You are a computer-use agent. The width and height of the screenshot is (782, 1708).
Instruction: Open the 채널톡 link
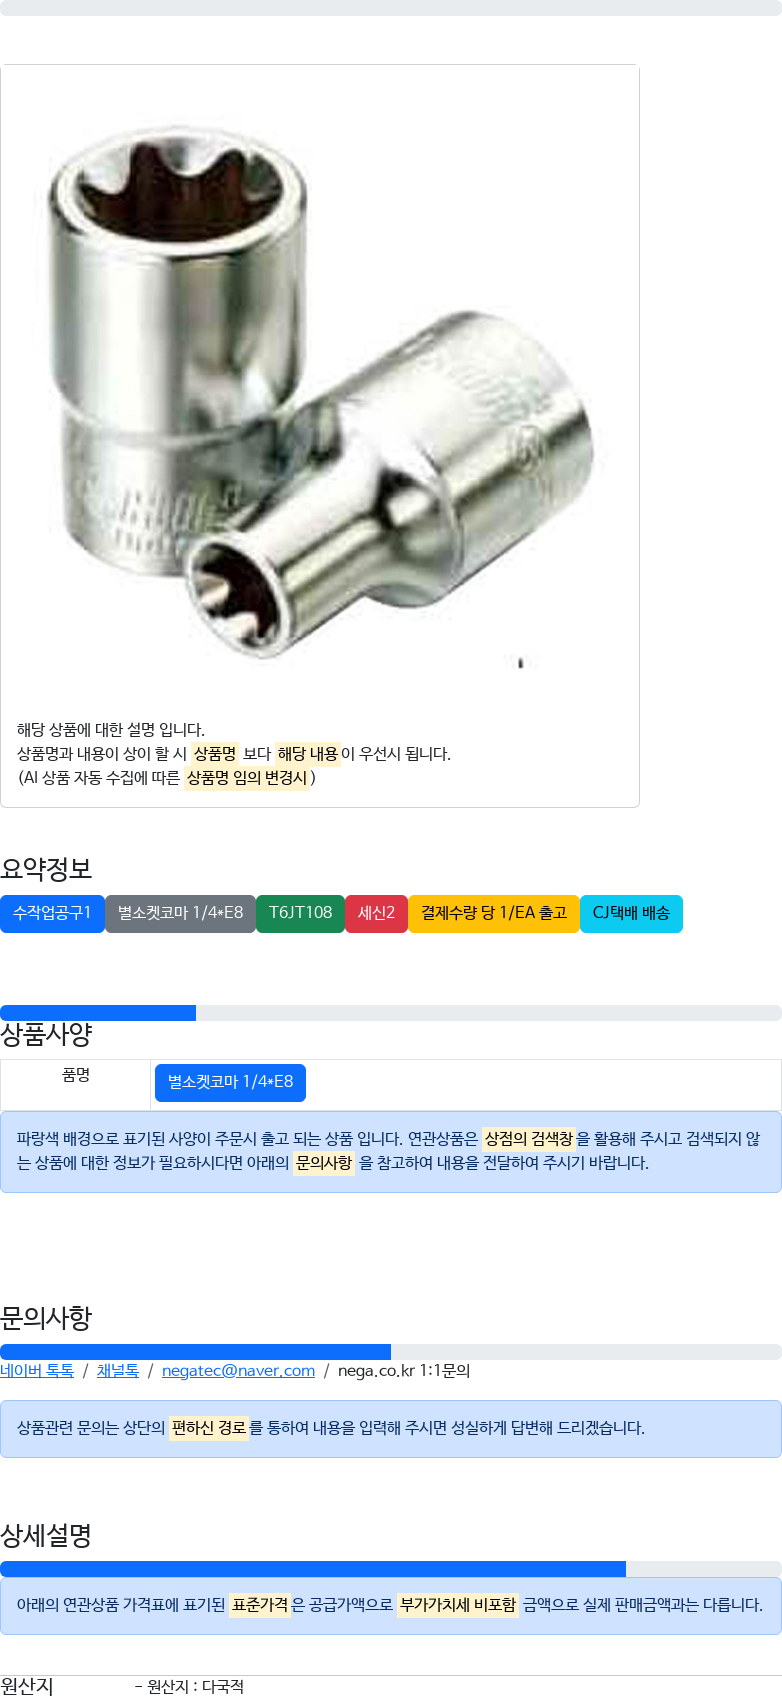click(x=118, y=1371)
